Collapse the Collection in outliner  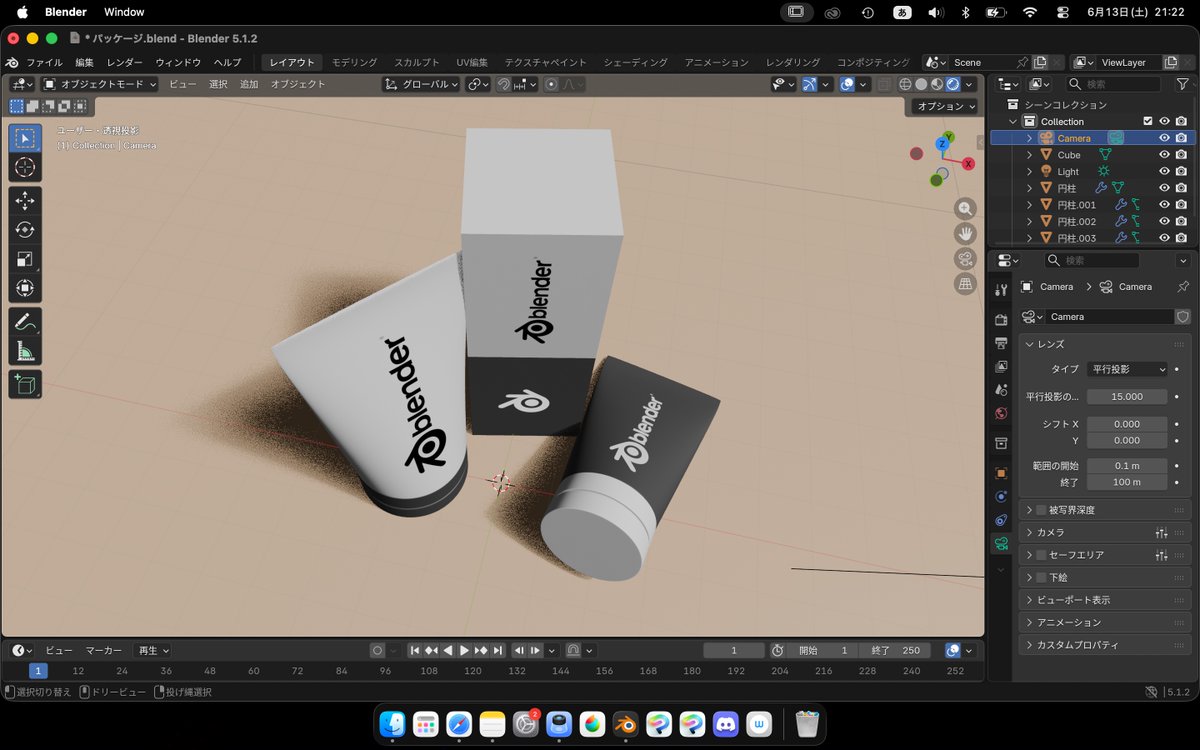(x=1013, y=121)
